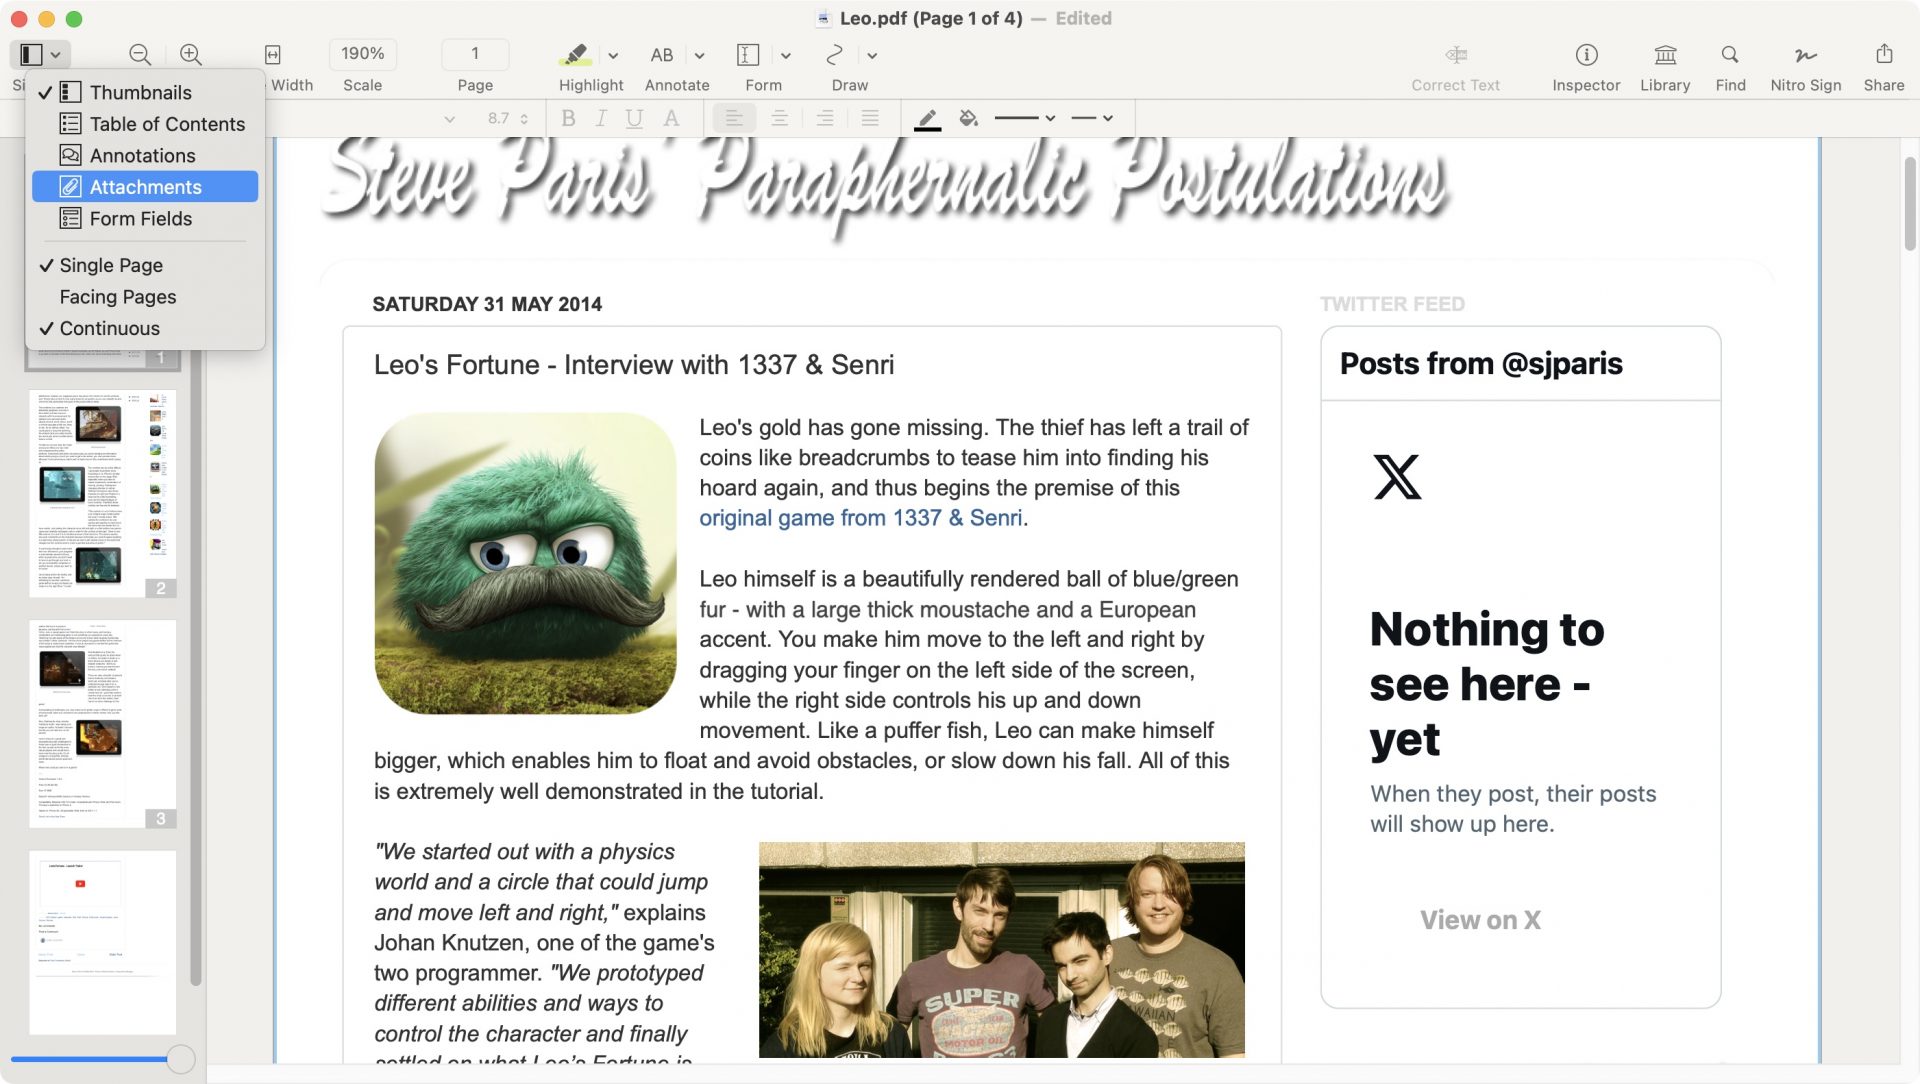Zoom in using the magnifier icon
Image resolution: width=1920 pixels, height=1084 pixels.
(x=190, y=55)
